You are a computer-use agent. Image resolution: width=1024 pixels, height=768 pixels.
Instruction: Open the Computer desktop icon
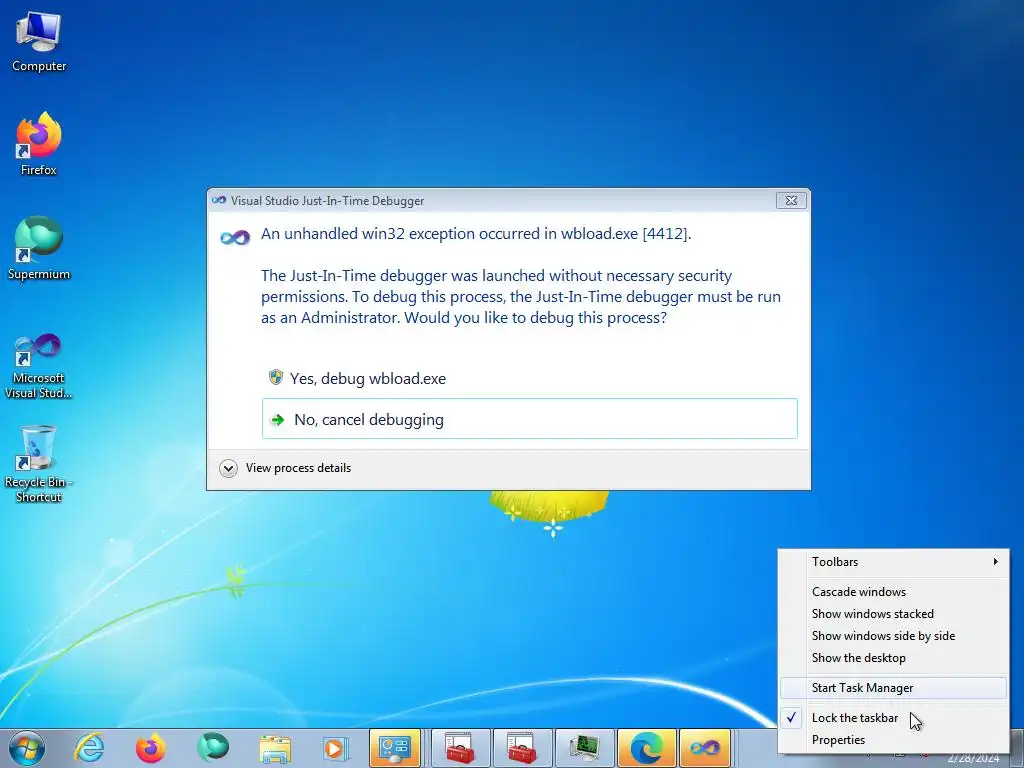[39, 42]
